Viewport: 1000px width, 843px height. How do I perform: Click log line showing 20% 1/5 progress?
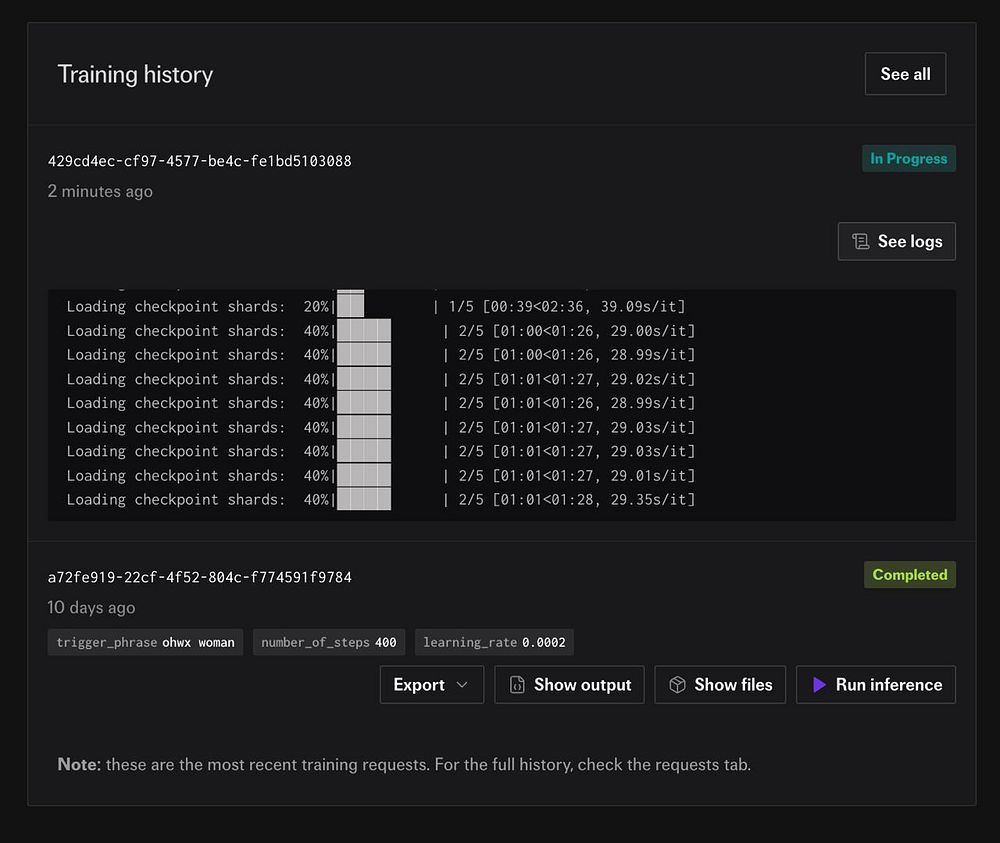click(376, 307)
